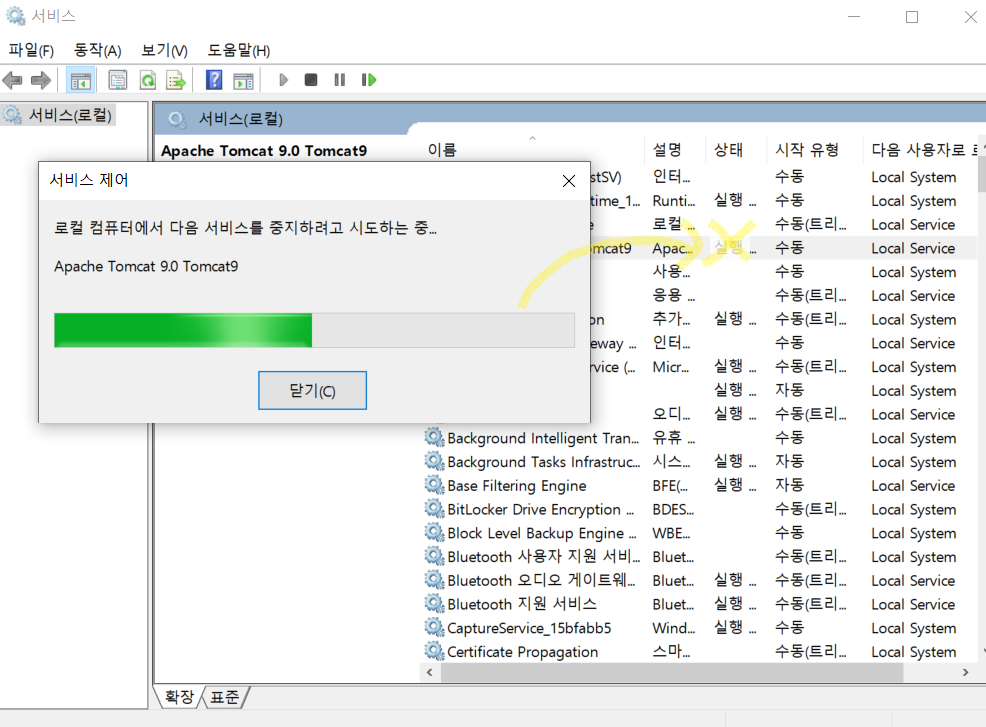The image size is (986, 727).
Task: Click the Apac... description of Tomcat9 row
Action: [672, 248]
